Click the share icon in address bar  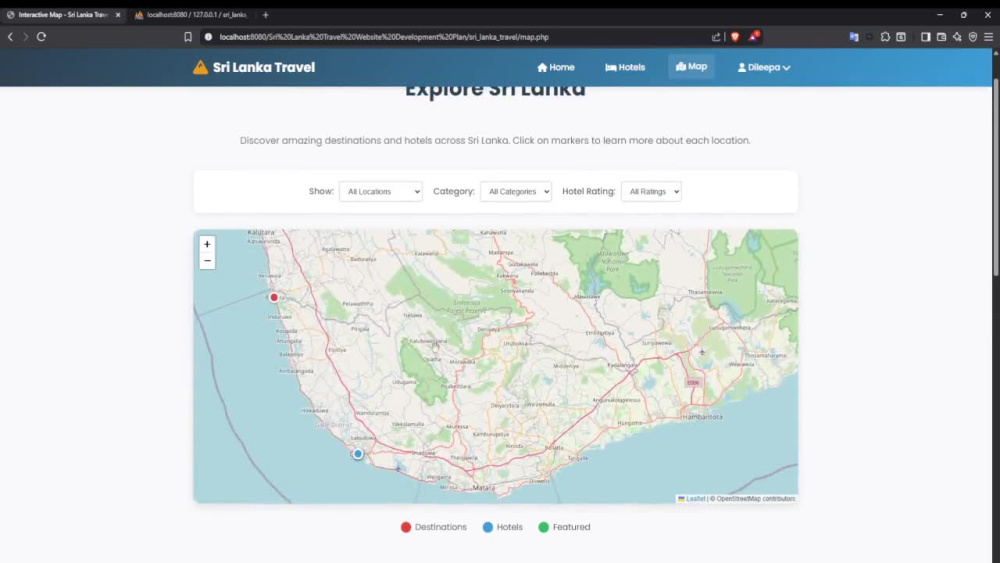[716, 37]
